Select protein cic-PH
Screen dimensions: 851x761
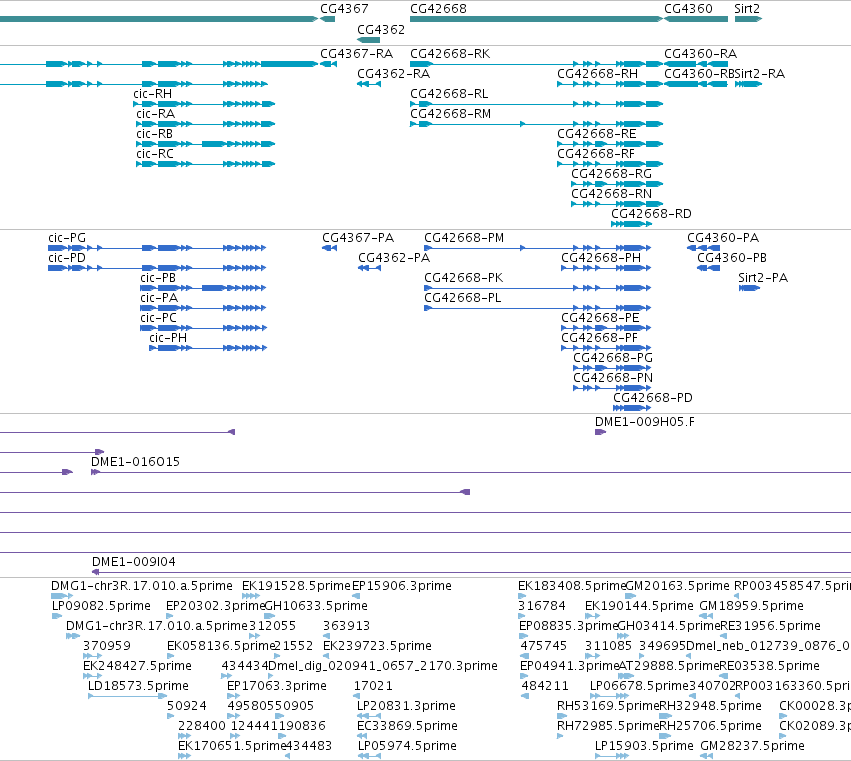(x=168, y=338)
